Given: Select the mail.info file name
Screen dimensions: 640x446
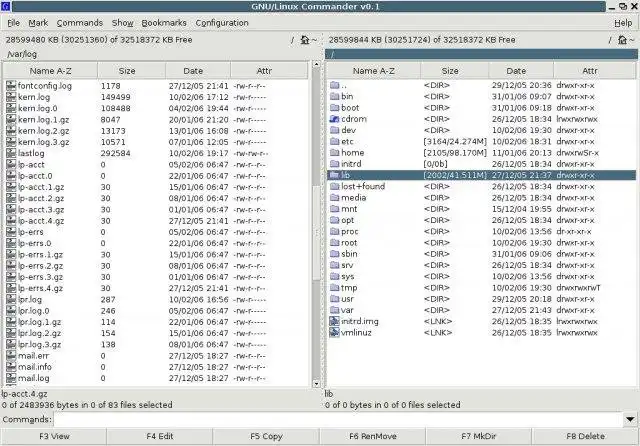Looking at the screenshot, I should click(35, 367).
